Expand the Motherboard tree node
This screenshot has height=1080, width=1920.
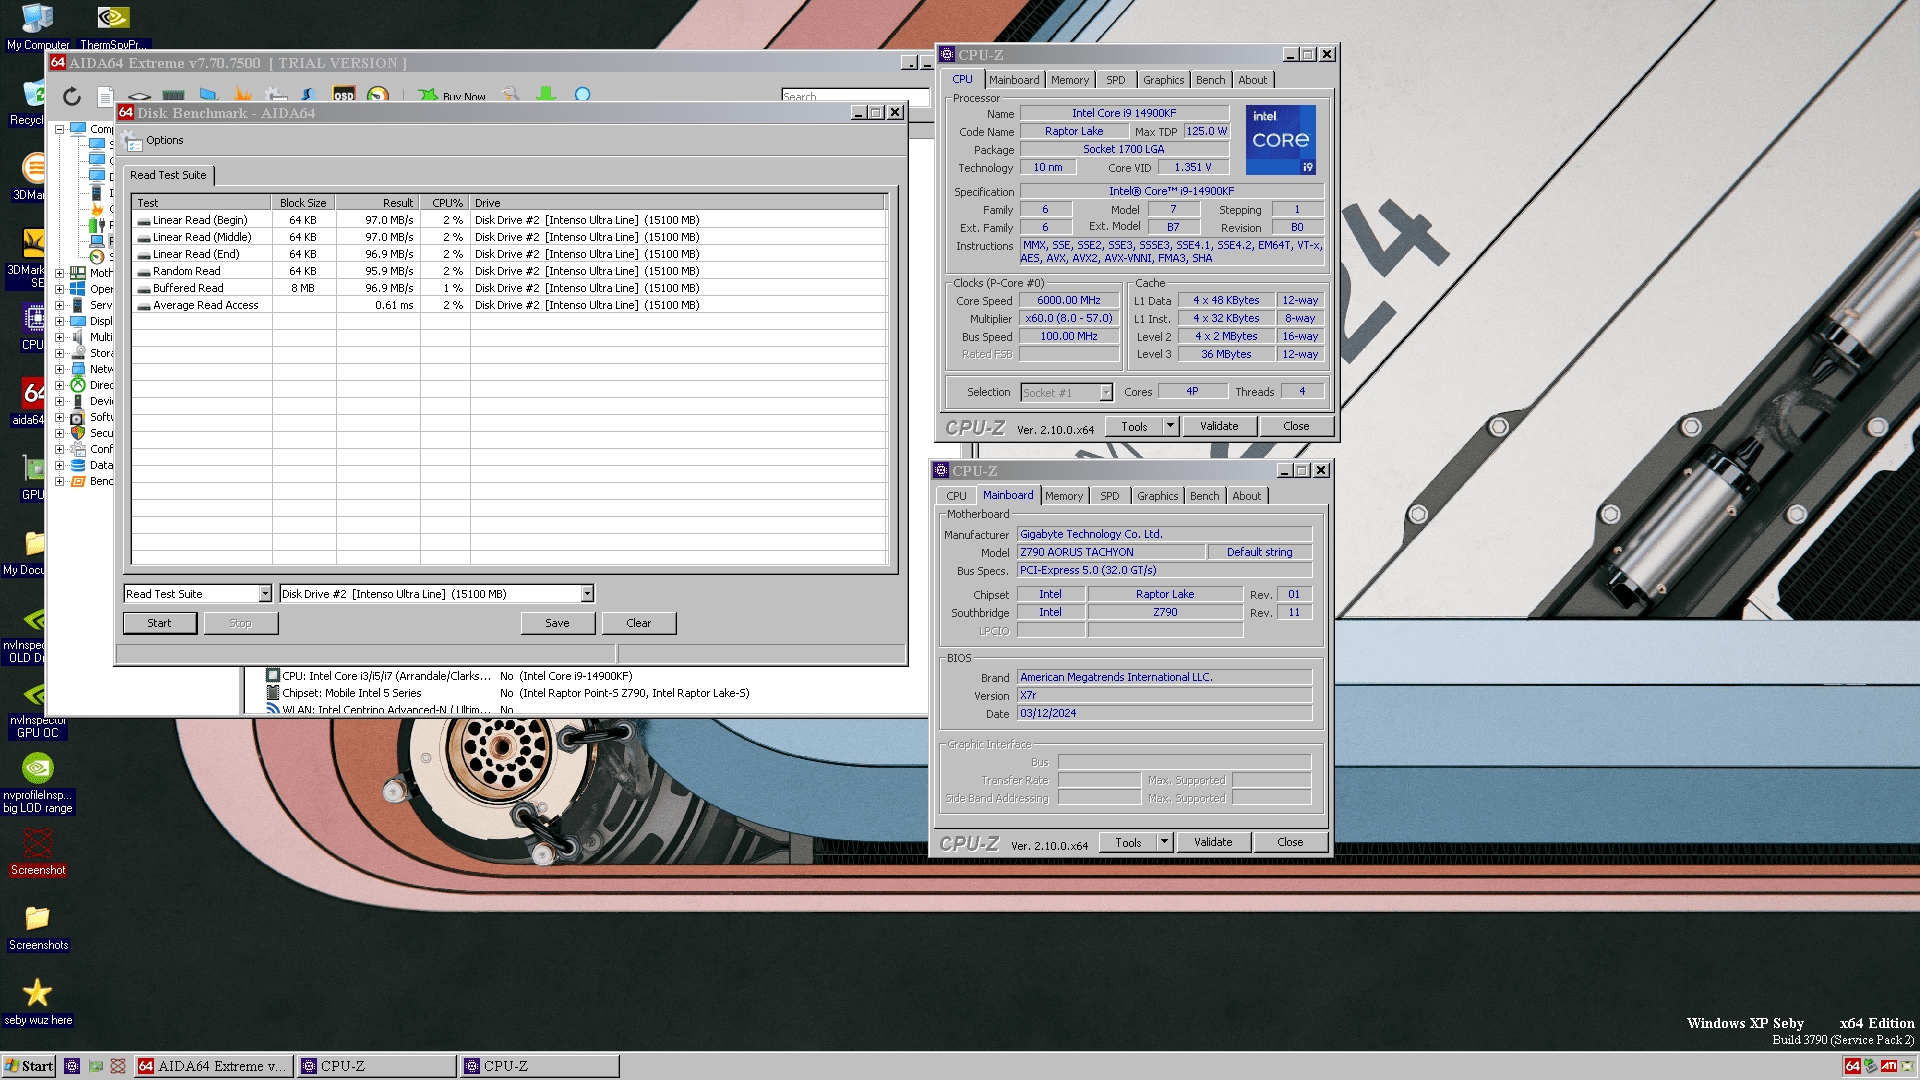[x=60, y=273]
